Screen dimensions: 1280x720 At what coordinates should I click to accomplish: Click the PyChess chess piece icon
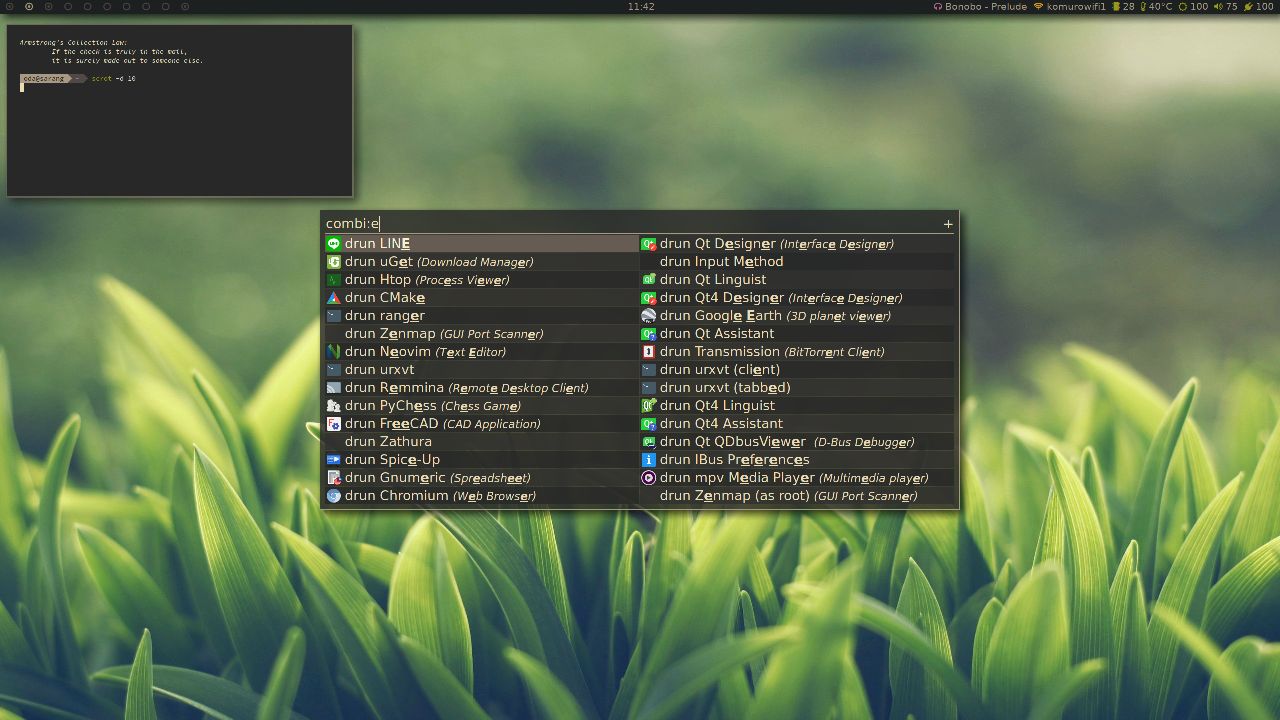pos(334,405)
